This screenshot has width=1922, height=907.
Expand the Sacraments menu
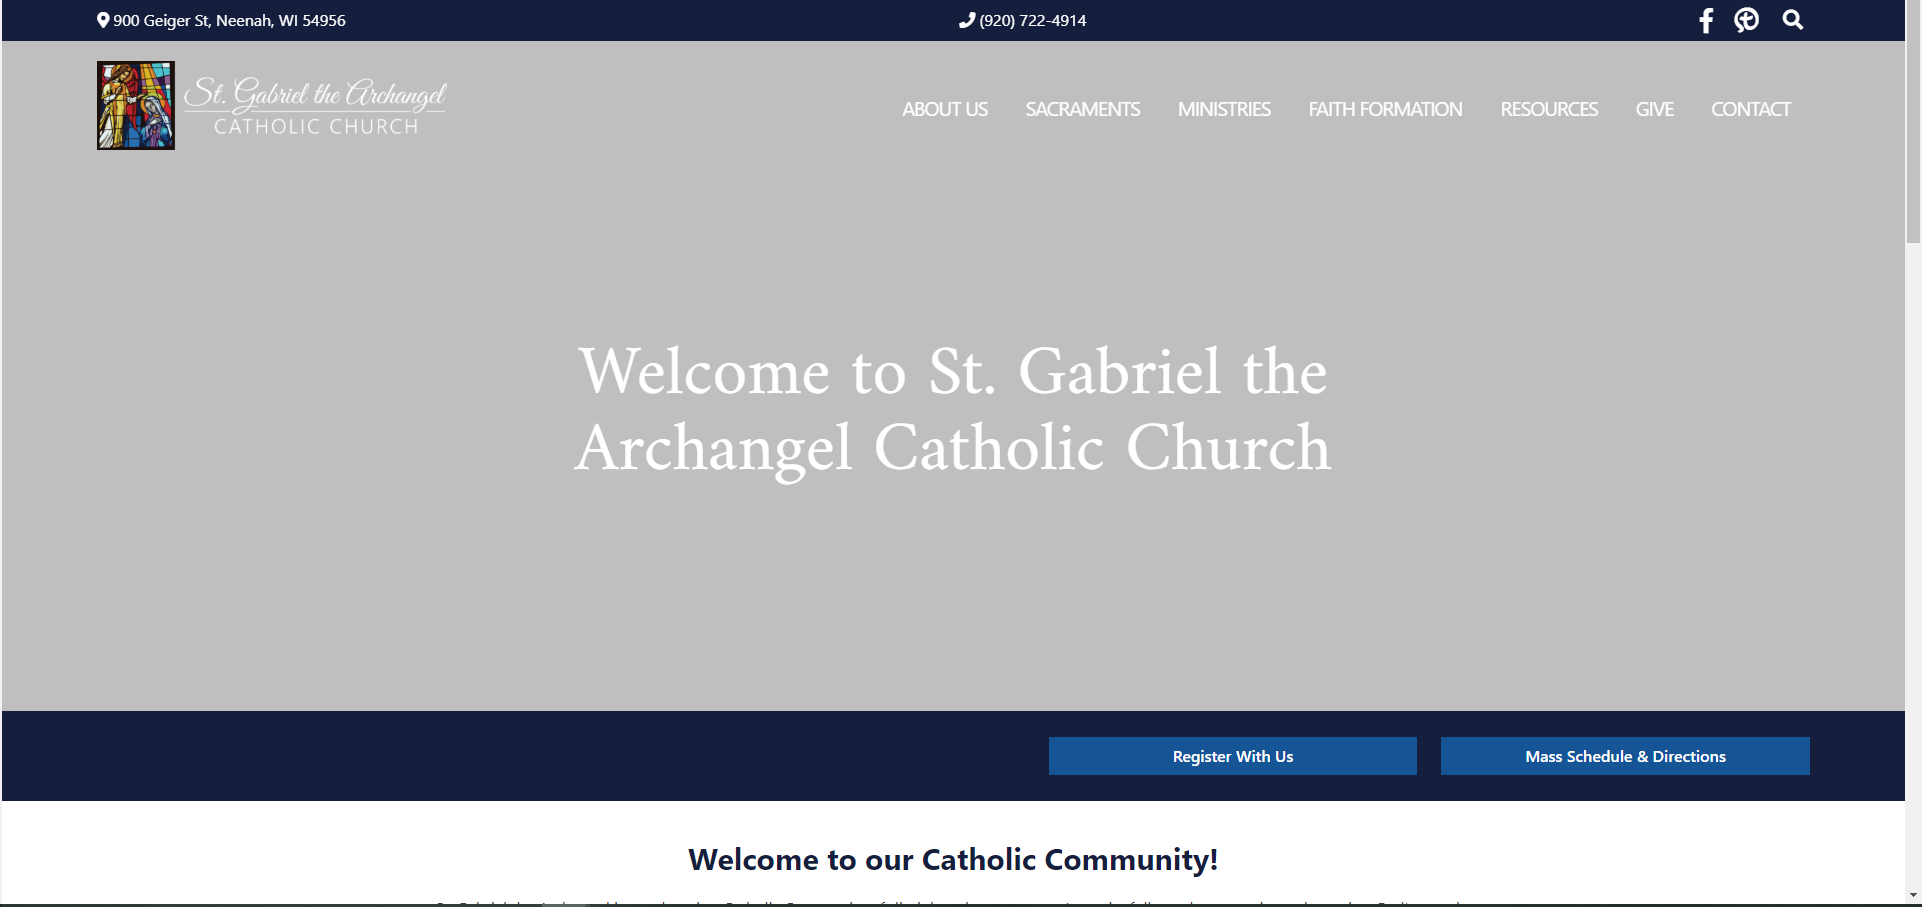(x=1082, y=109)
